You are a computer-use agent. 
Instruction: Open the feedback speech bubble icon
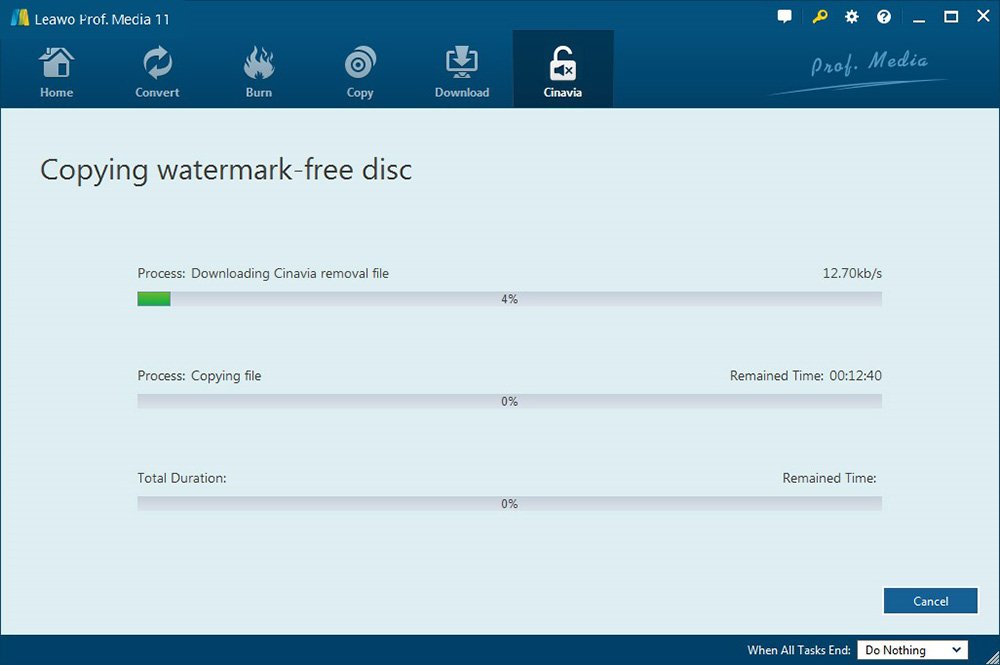(x=784, y=17)
